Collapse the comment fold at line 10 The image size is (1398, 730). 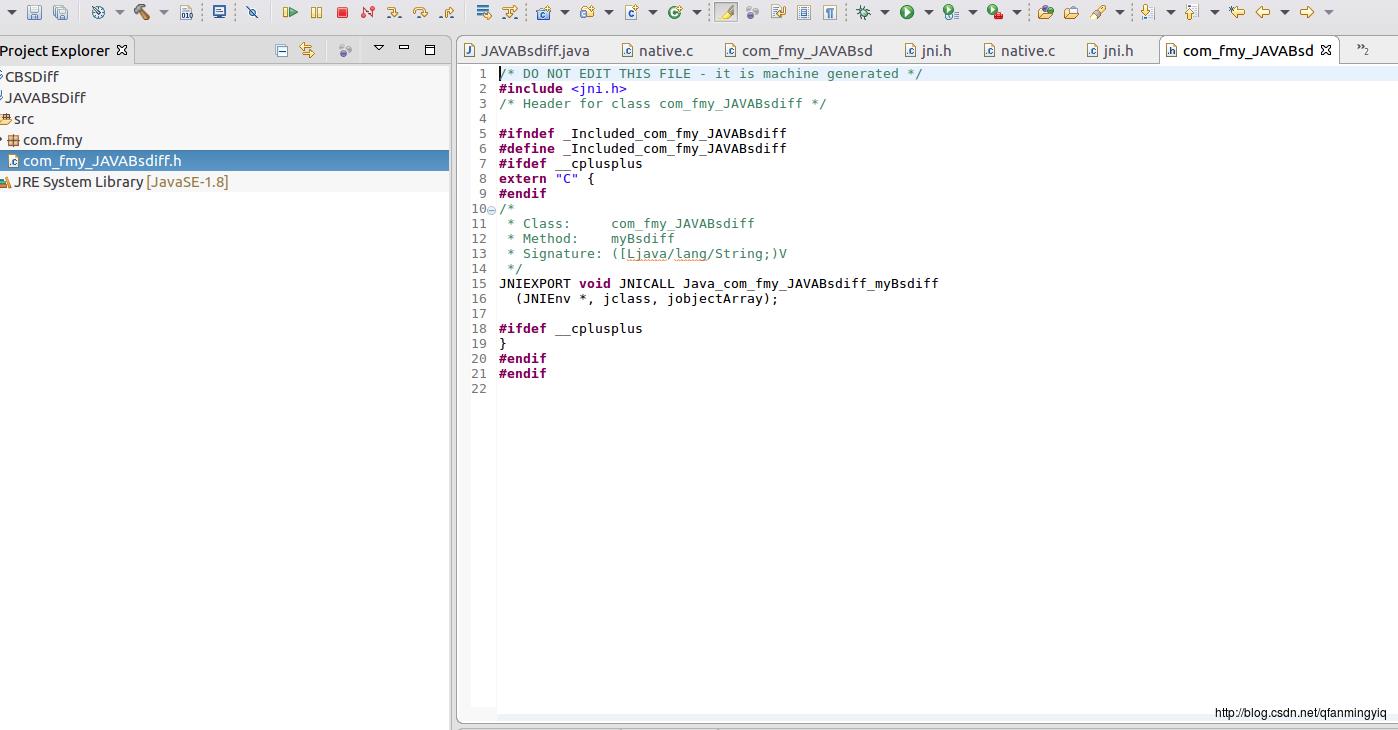tap(491, 209)
